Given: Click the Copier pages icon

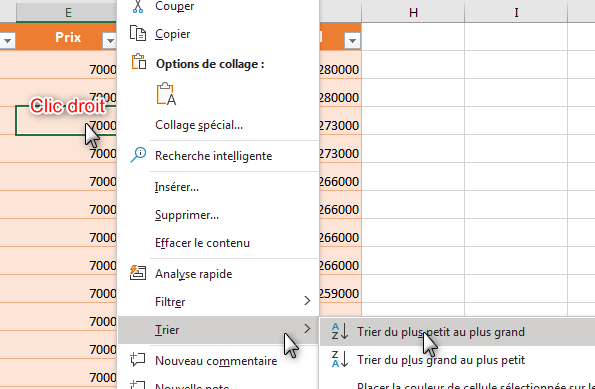Looking at the screenshot, I should (x=138, y=33).
